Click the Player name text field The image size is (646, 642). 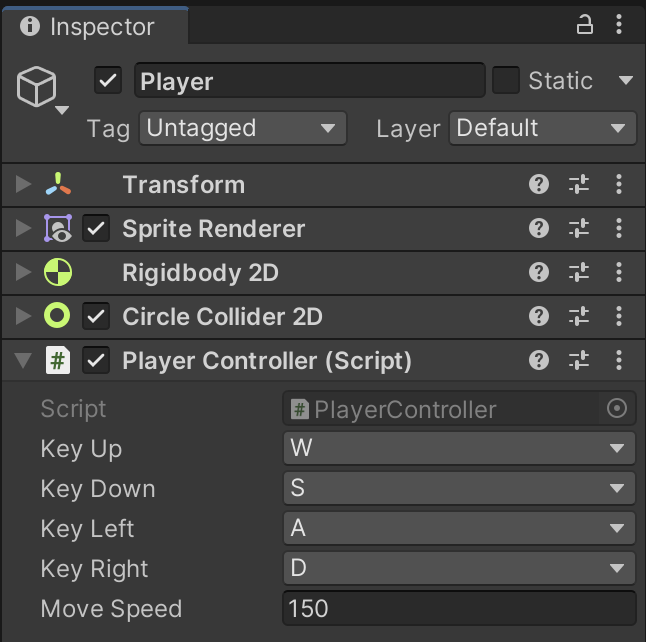click(309, 81)
